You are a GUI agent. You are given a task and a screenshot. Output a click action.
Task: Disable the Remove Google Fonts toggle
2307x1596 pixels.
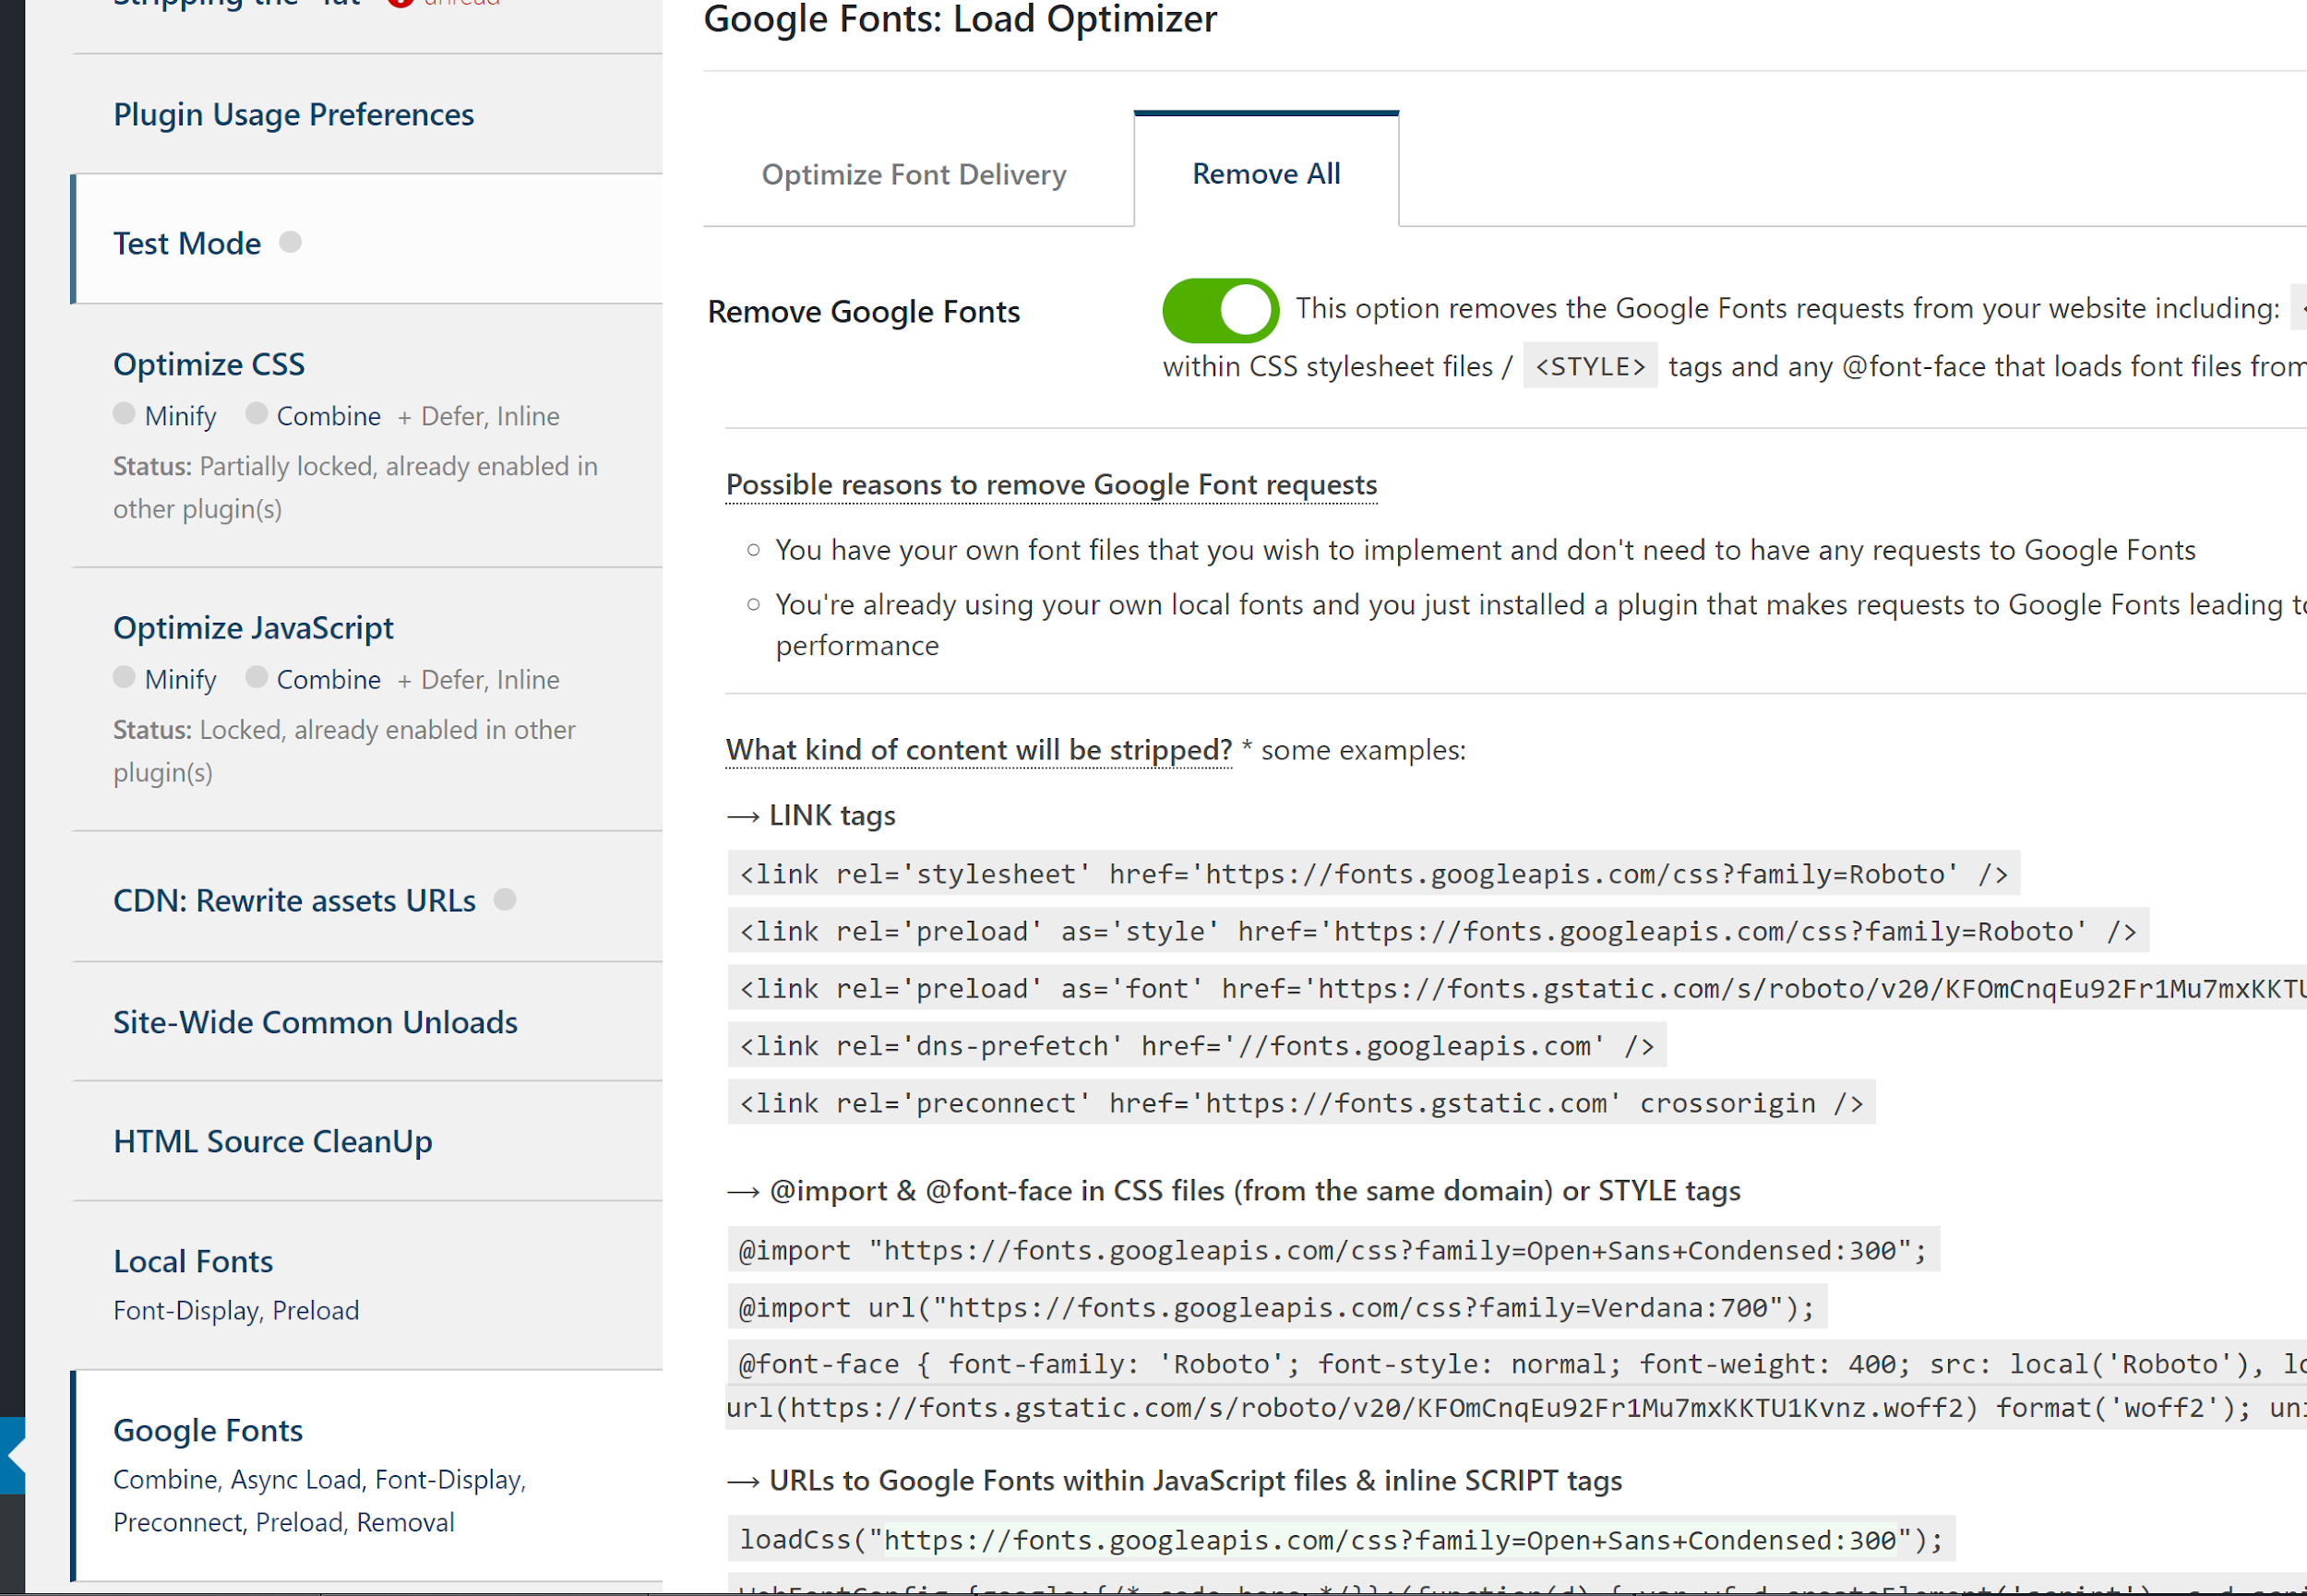tap(1220, 310)
